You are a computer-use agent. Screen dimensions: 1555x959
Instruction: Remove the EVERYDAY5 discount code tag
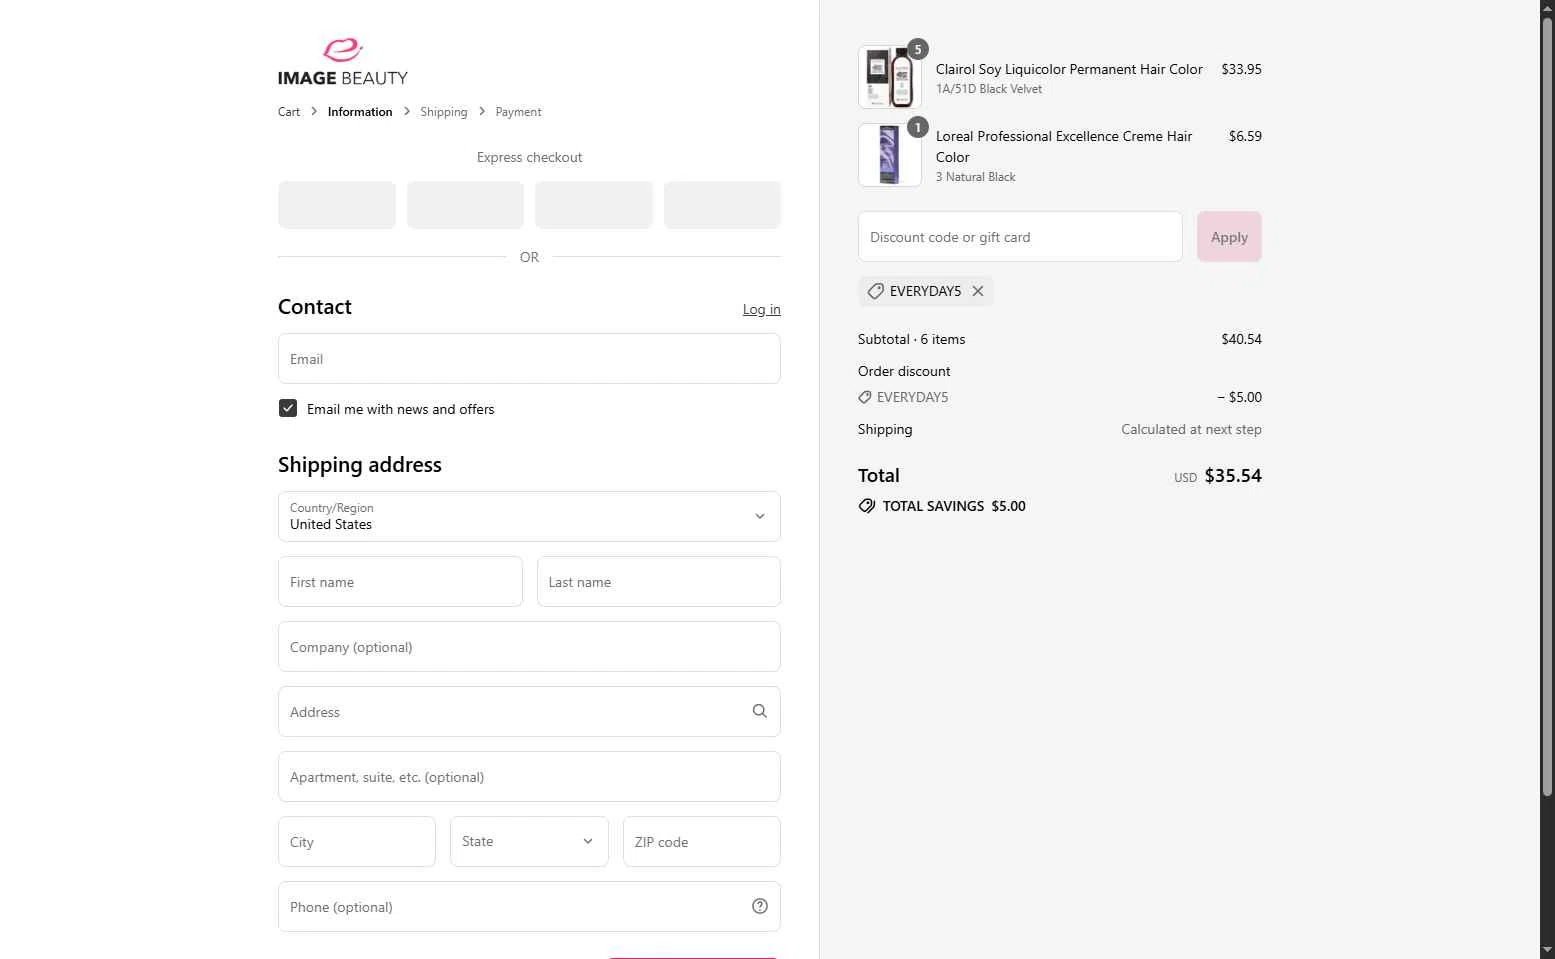(978, 291)
